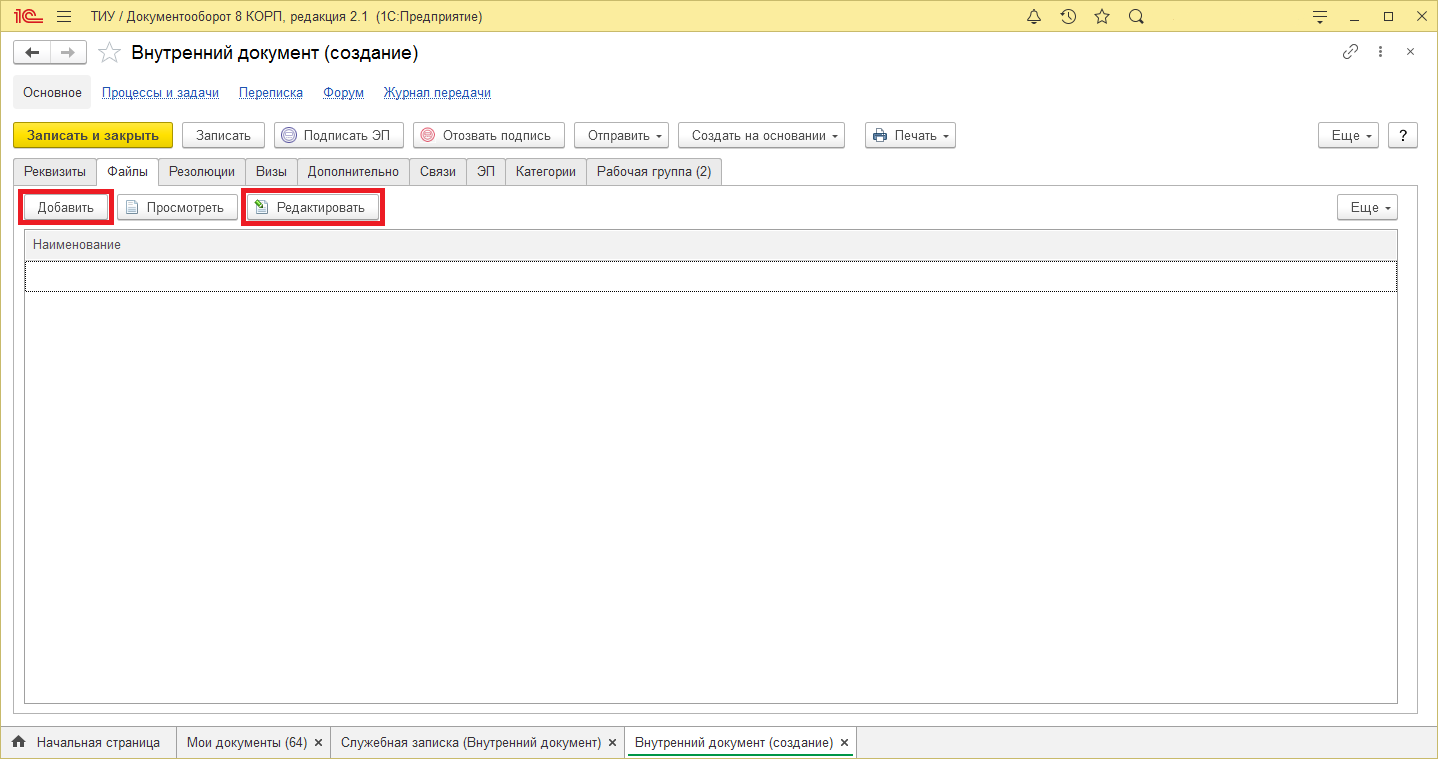The height and width of the screenshot is (759, 1438).
Task: Click Подписать ЭП button
Action: click(339, 135)
